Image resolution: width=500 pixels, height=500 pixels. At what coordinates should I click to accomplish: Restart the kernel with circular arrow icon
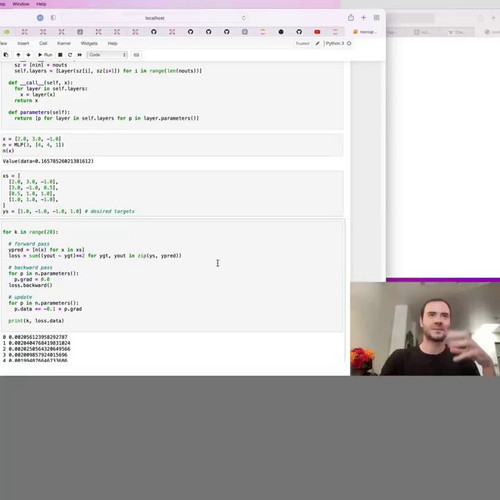pos(70,55)
